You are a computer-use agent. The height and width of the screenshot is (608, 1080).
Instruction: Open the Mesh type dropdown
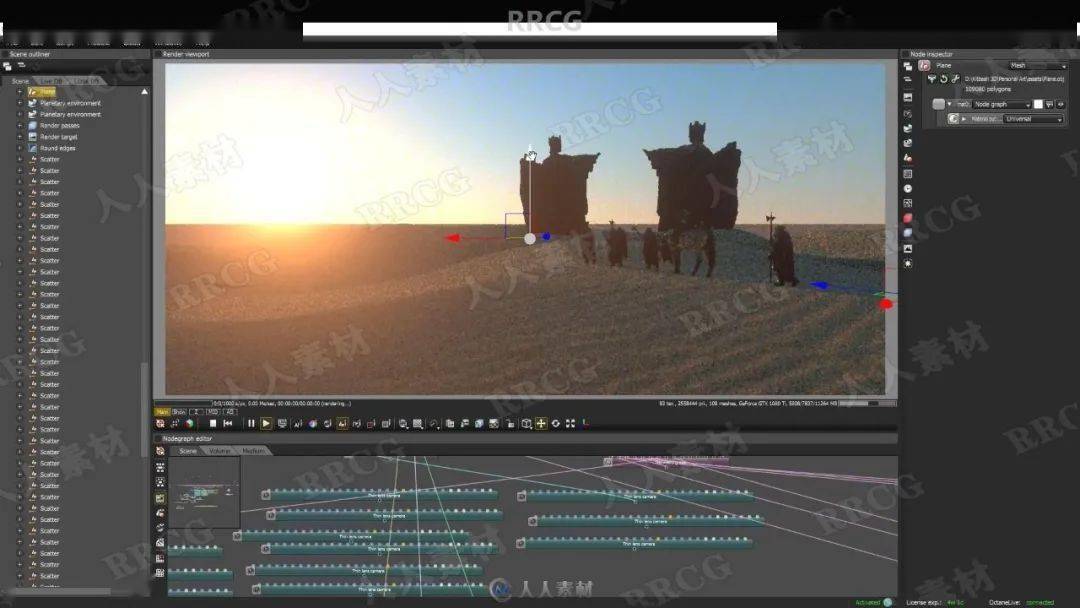(1037, 65)
